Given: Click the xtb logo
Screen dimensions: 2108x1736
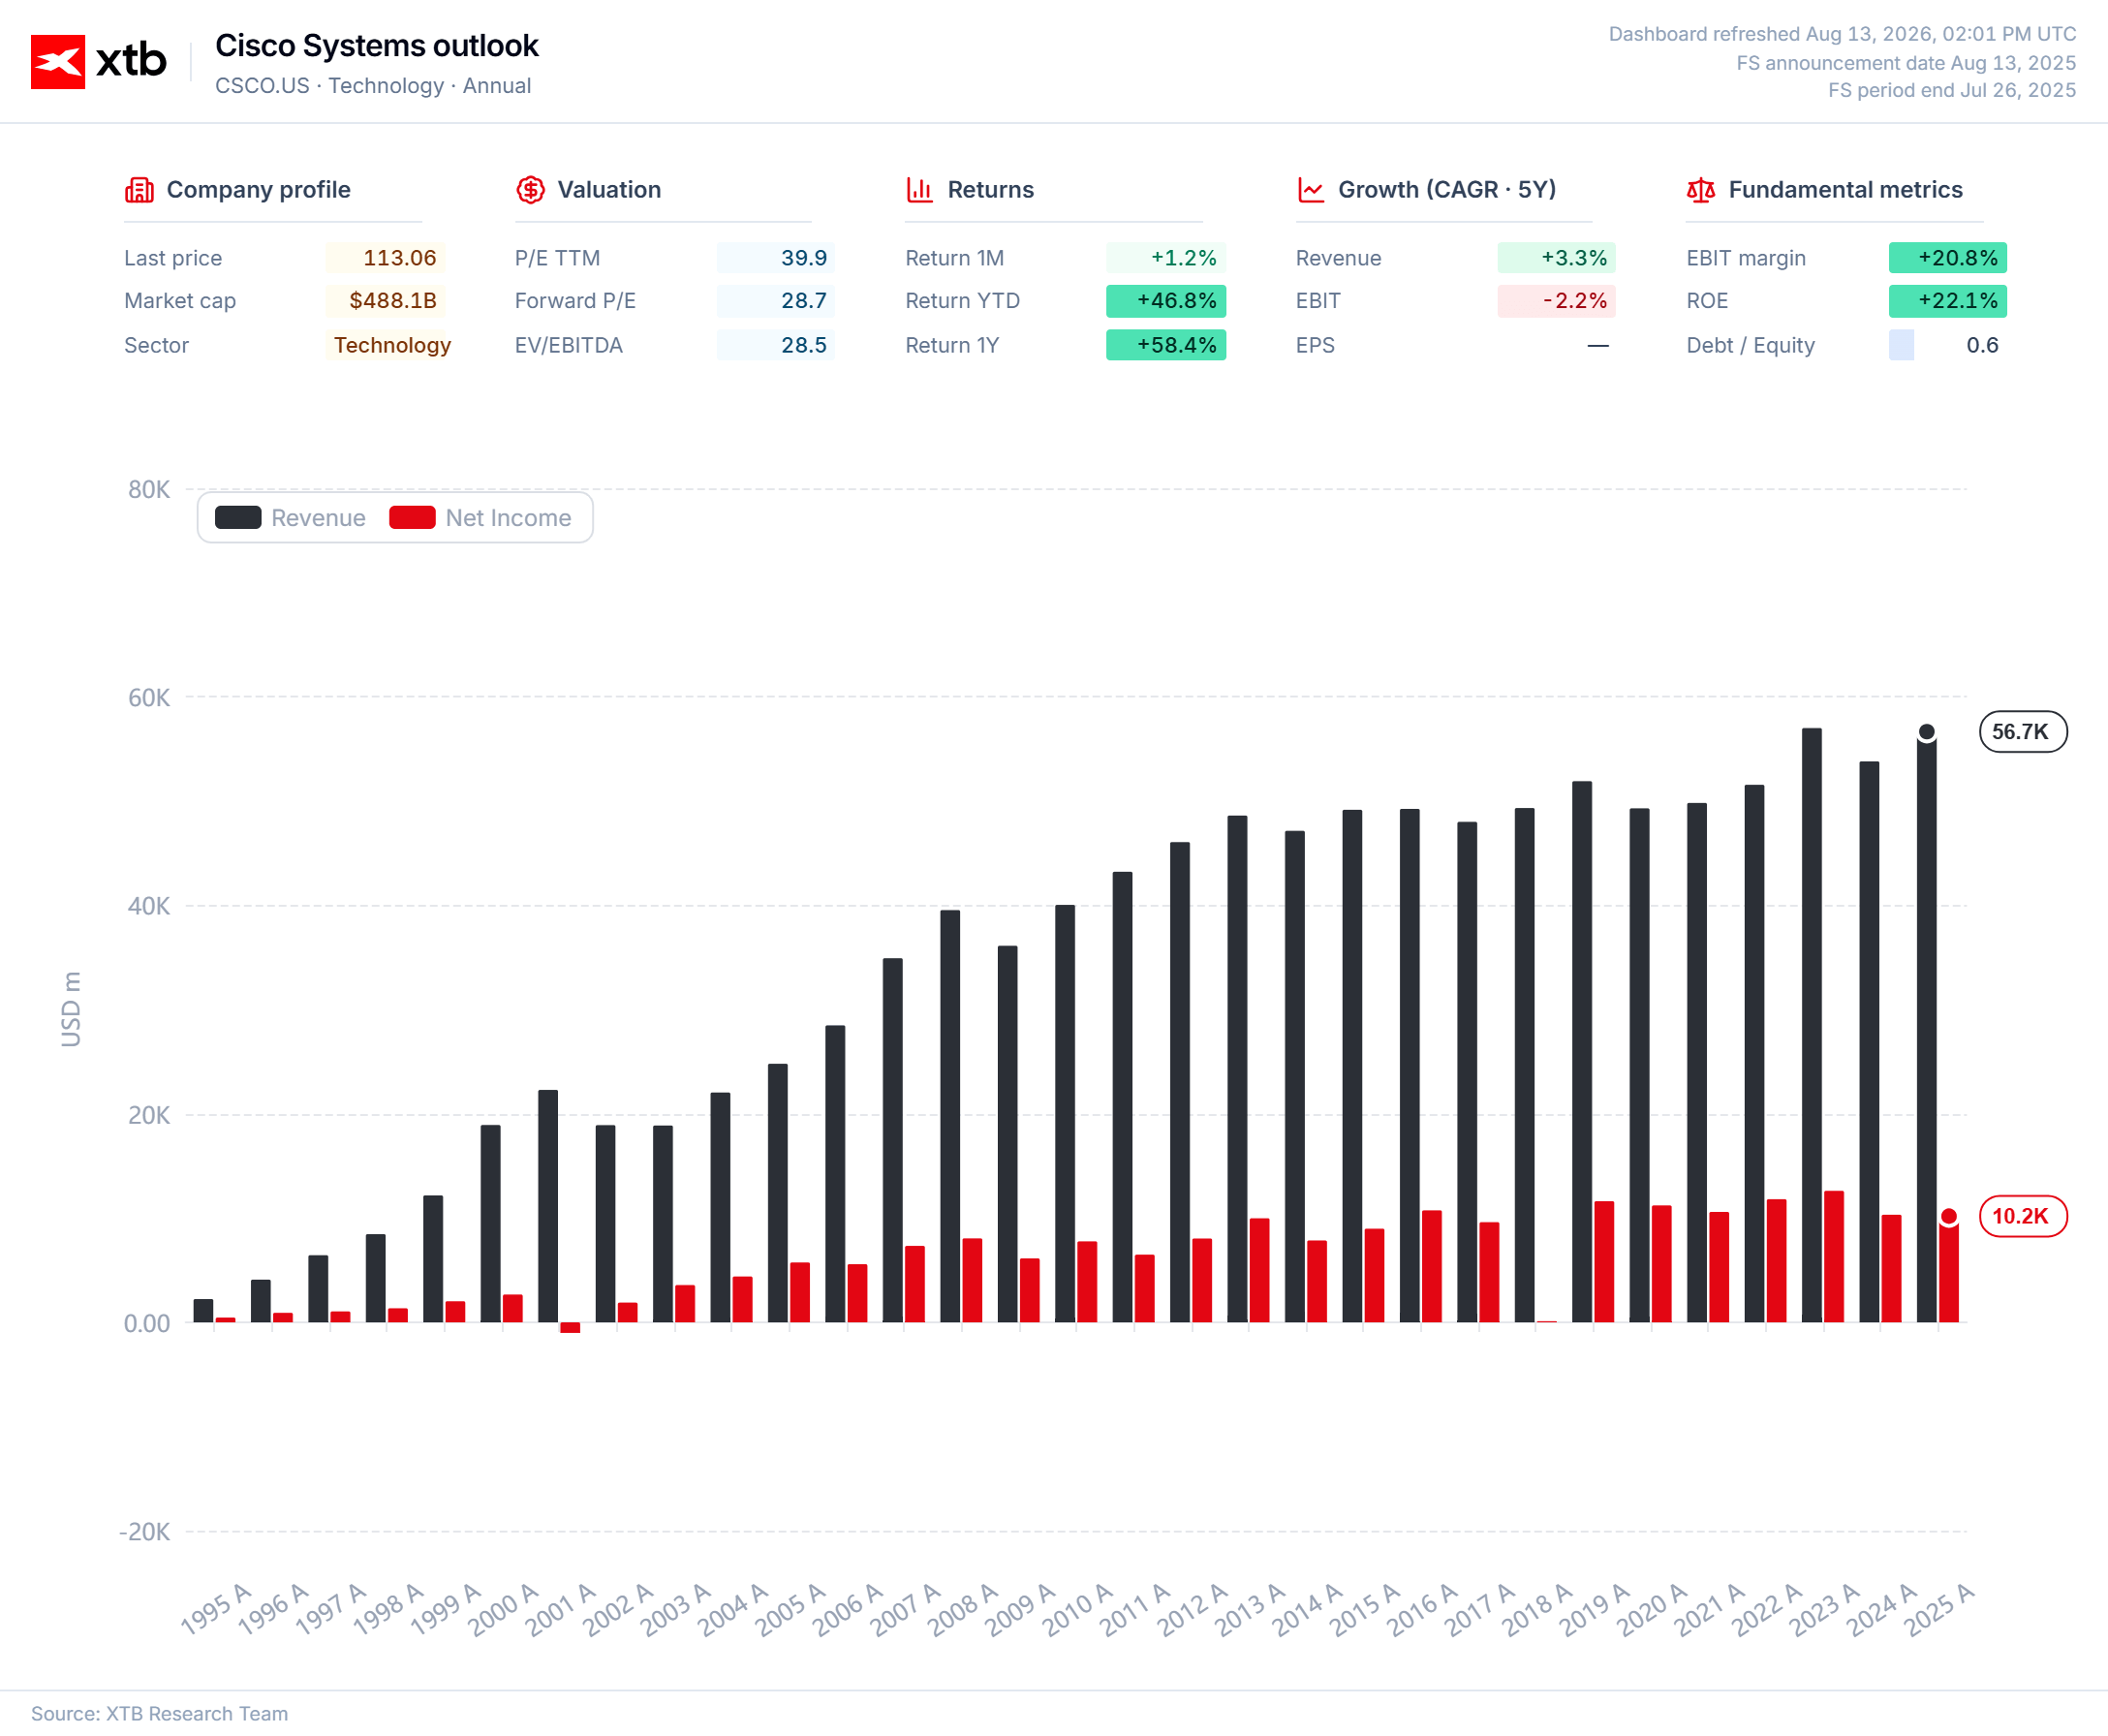Looking at the screenshot, I should (99, 61).
